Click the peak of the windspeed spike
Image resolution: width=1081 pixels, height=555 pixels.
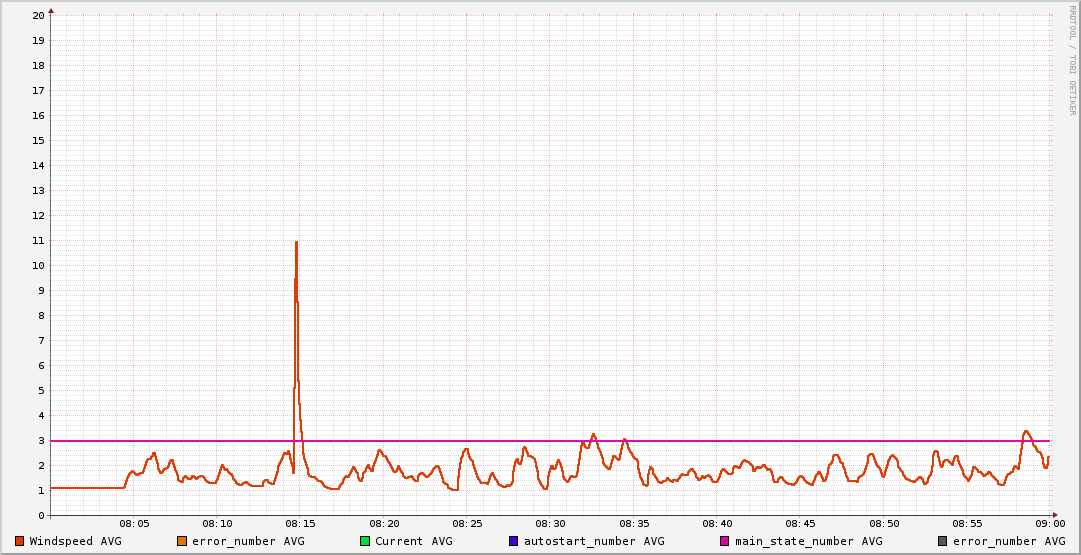[x=296, y=241]
